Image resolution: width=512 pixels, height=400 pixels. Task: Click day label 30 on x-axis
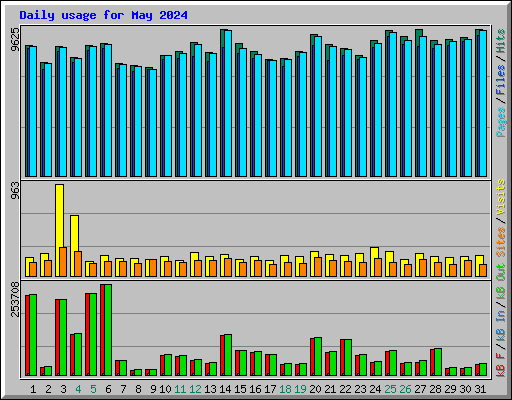[x=465, y=389]
